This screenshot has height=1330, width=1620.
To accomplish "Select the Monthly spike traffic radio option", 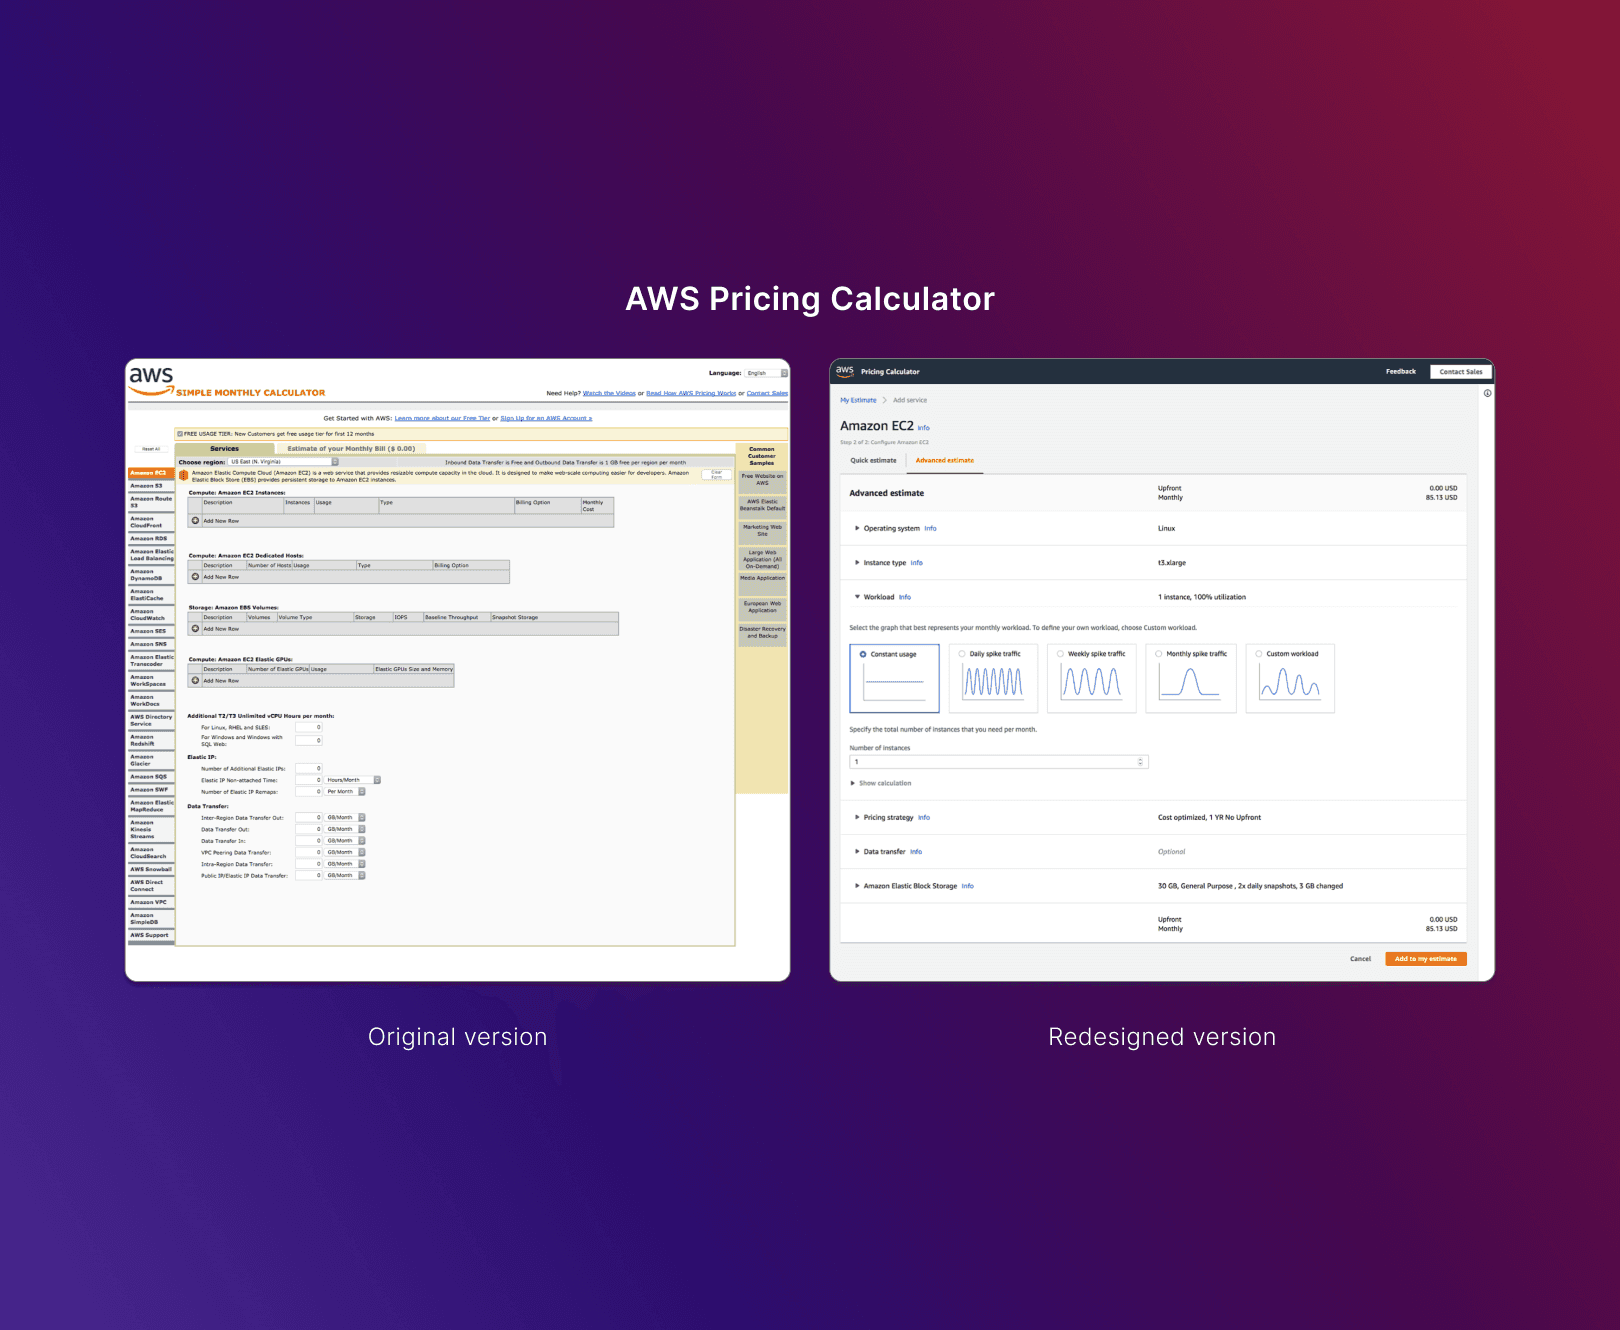I will pos(1159,654).
